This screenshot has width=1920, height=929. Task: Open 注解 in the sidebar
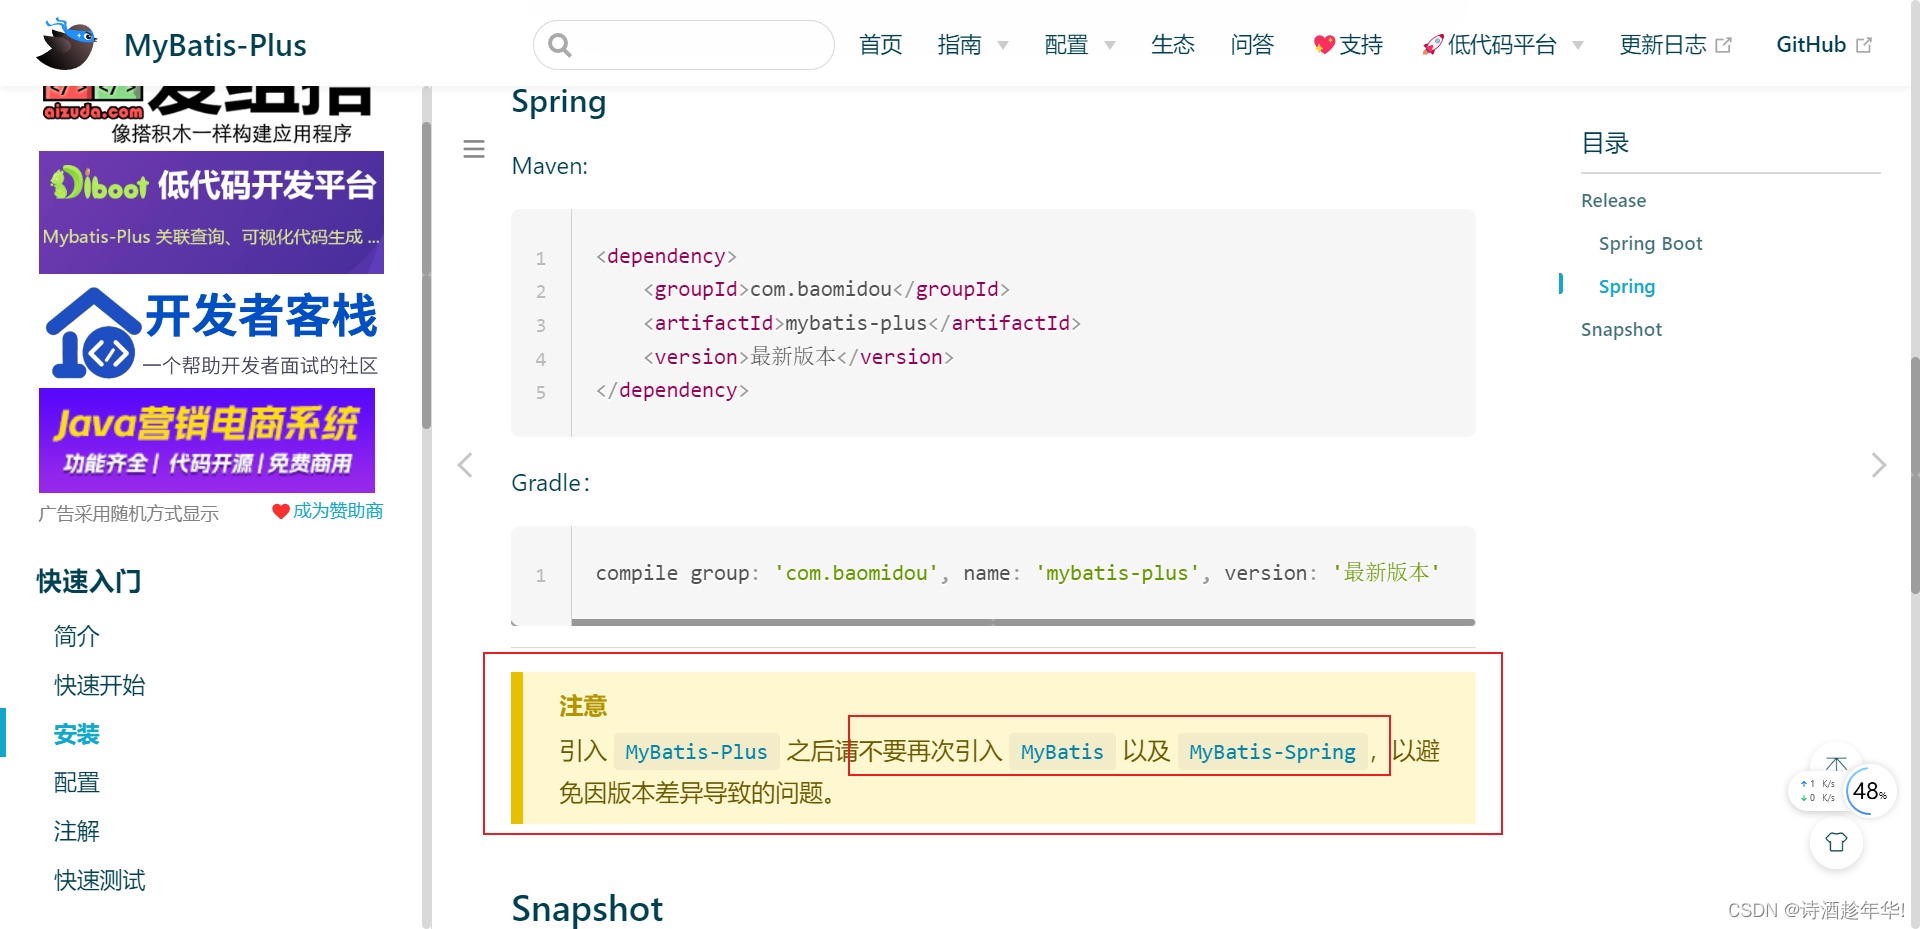(77, 831)
